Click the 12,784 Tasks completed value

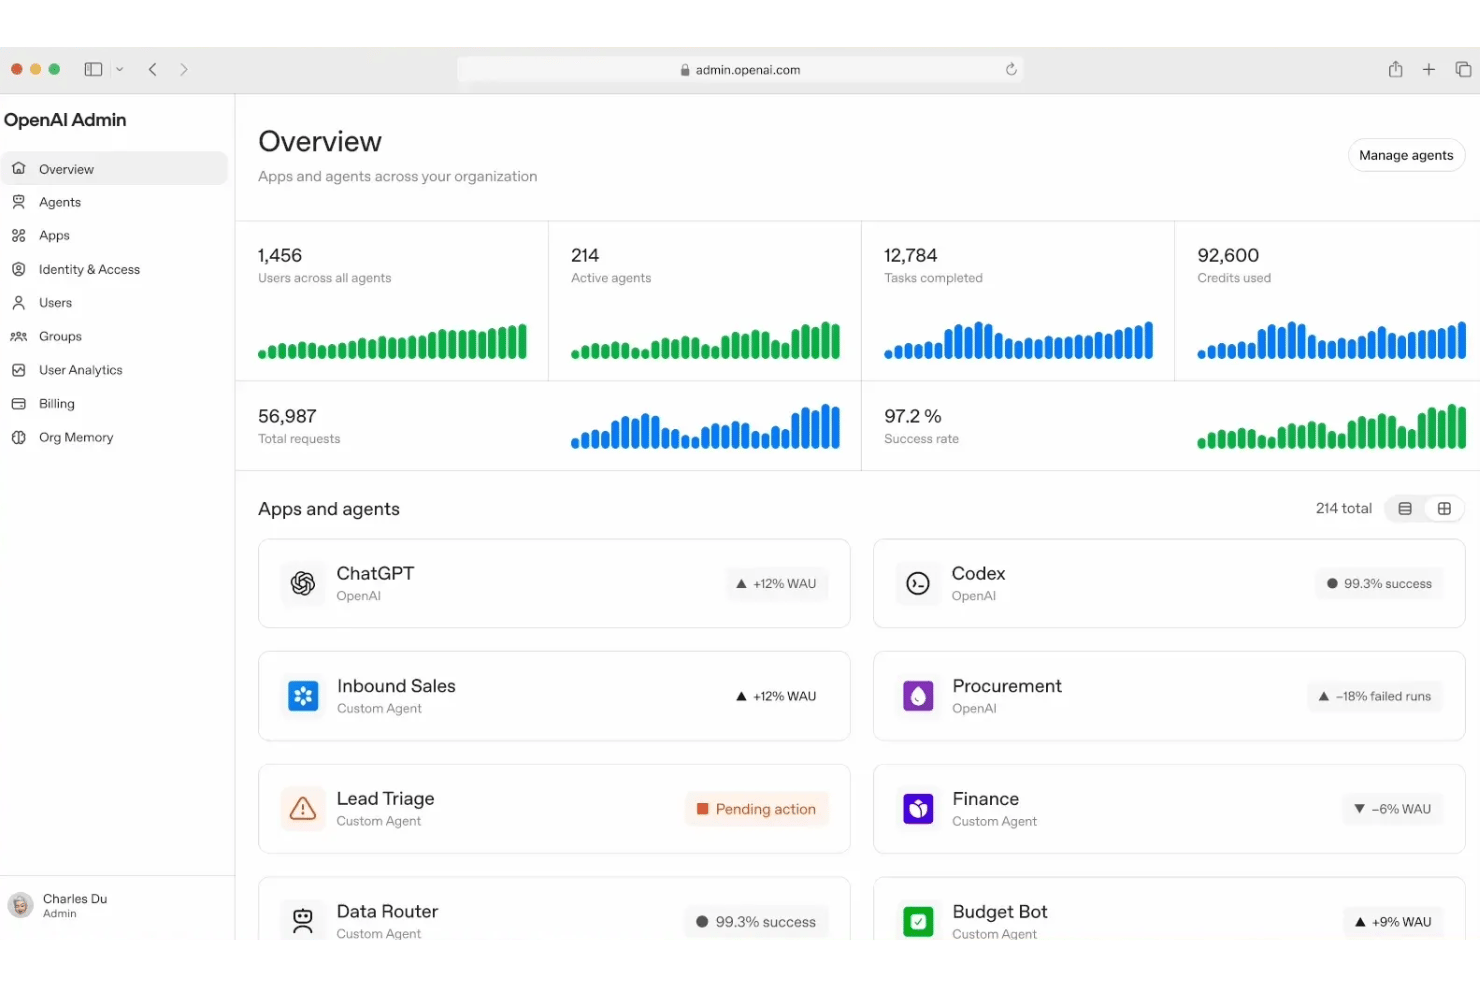click(911, 255)
